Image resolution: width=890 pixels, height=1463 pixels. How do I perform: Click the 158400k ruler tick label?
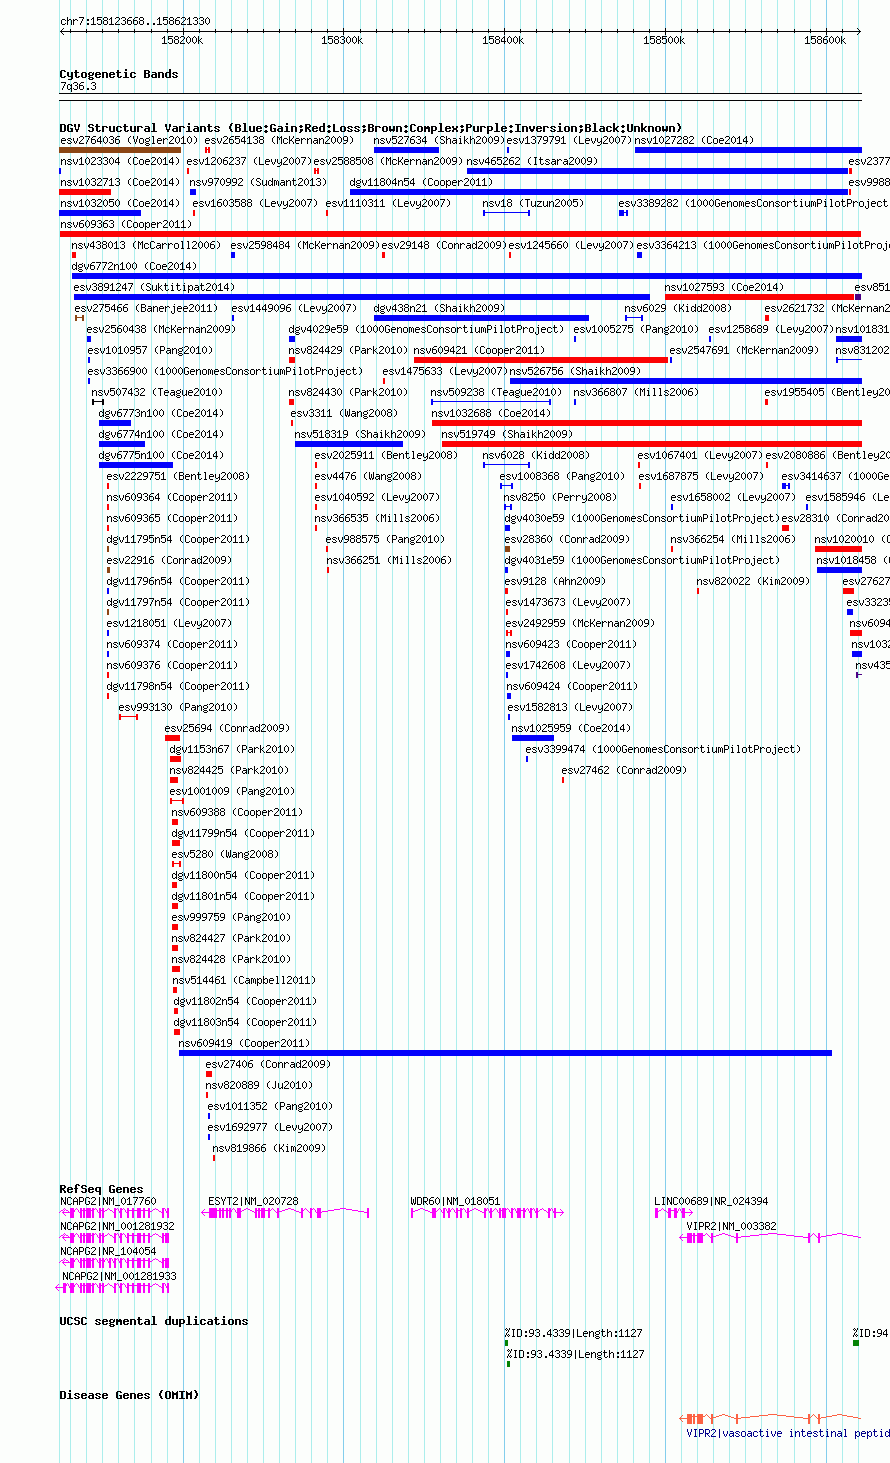(503, 40)
